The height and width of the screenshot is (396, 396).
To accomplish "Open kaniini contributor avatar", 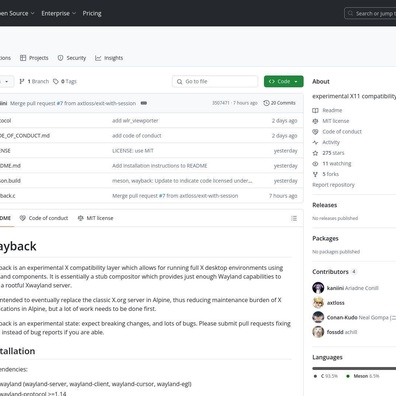I will 318,288.
